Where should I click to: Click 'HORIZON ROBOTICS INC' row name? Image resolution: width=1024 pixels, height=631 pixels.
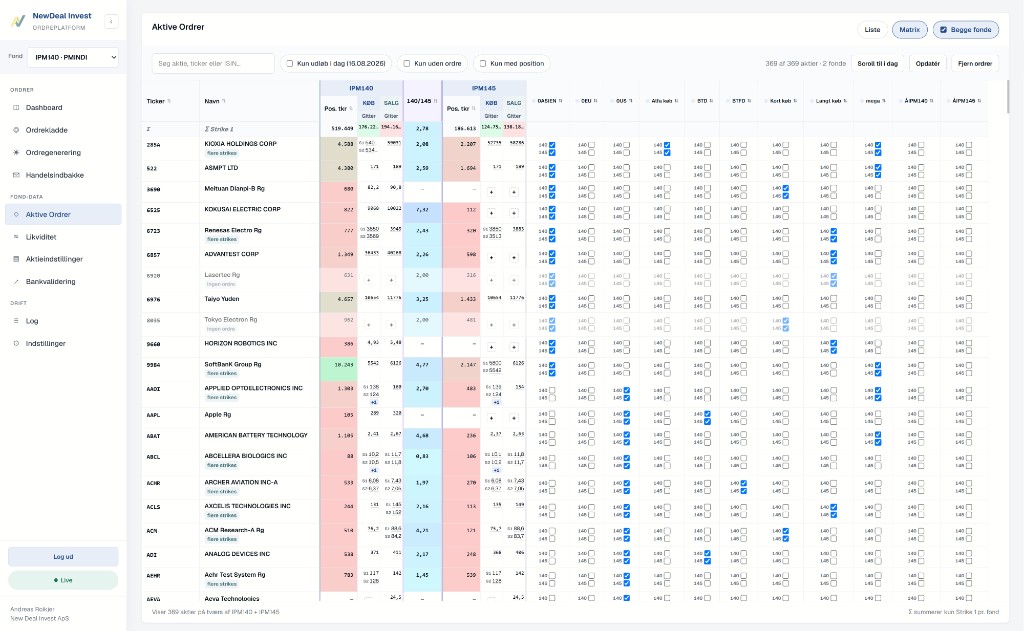(241, 344)
